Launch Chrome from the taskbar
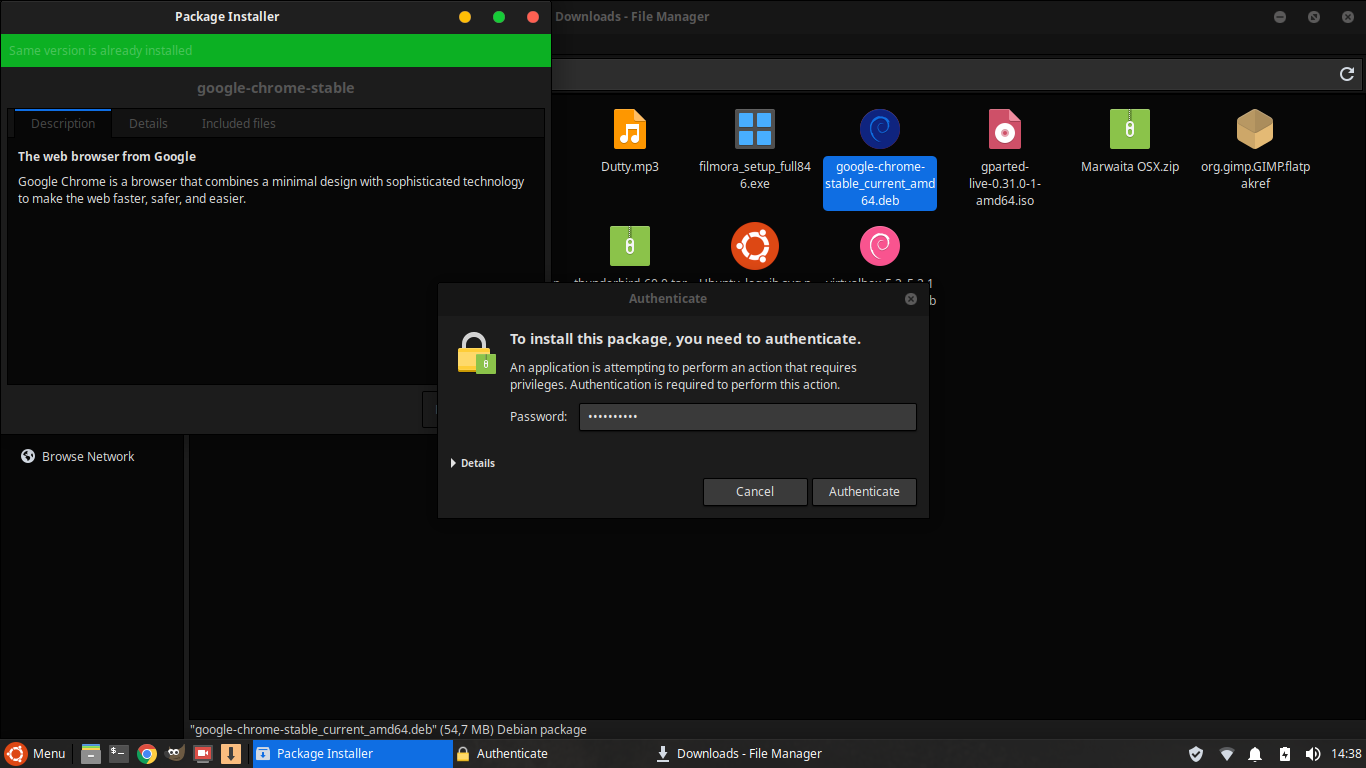 click(147, 754)
